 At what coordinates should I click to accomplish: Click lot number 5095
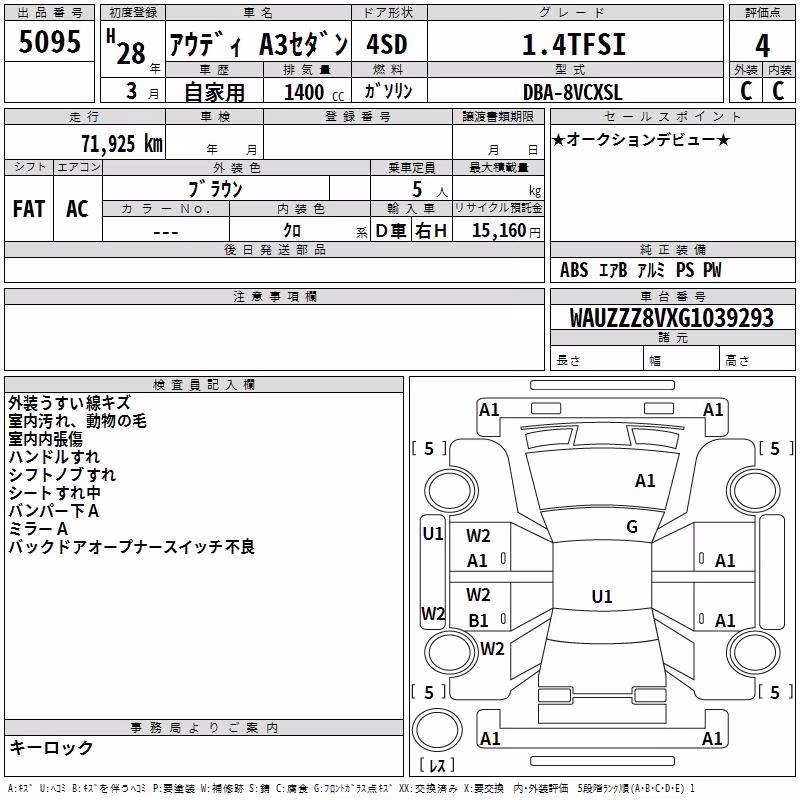(x=49, y=41)
